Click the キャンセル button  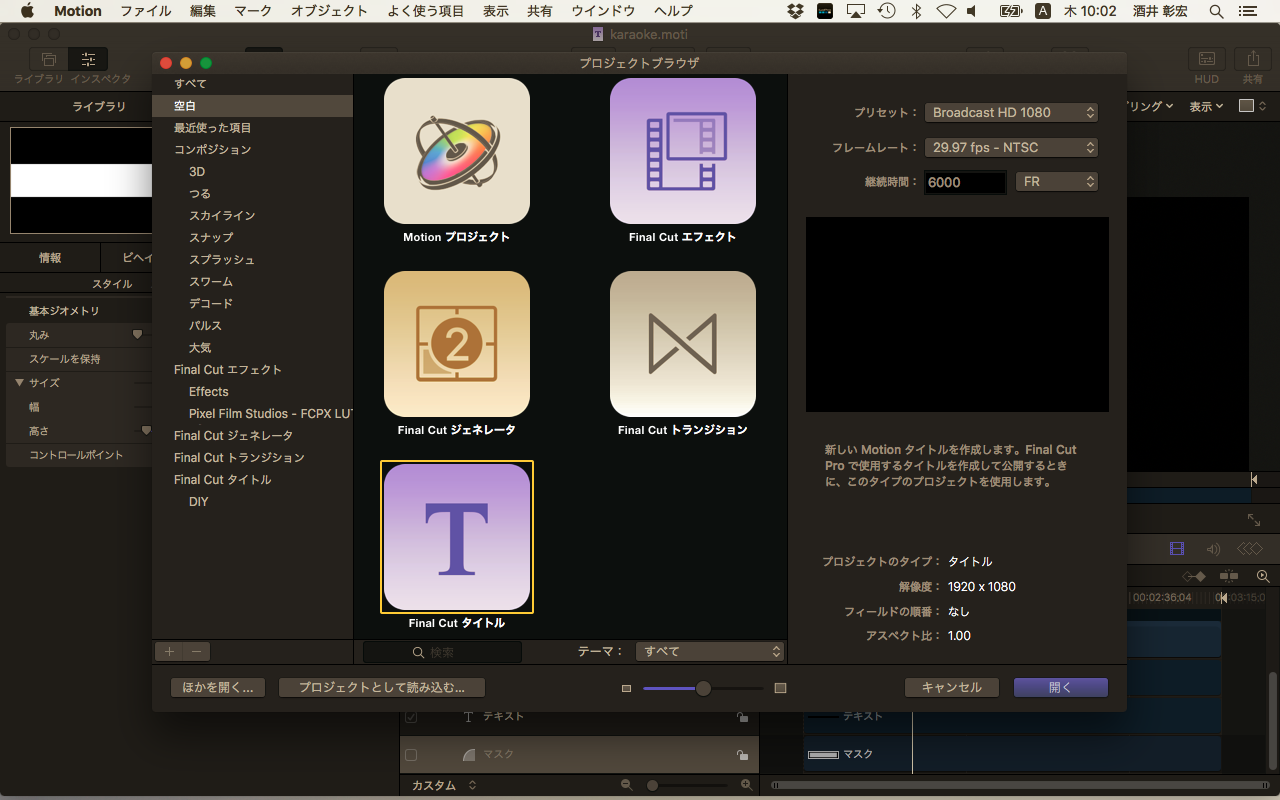tap(952, 687)
